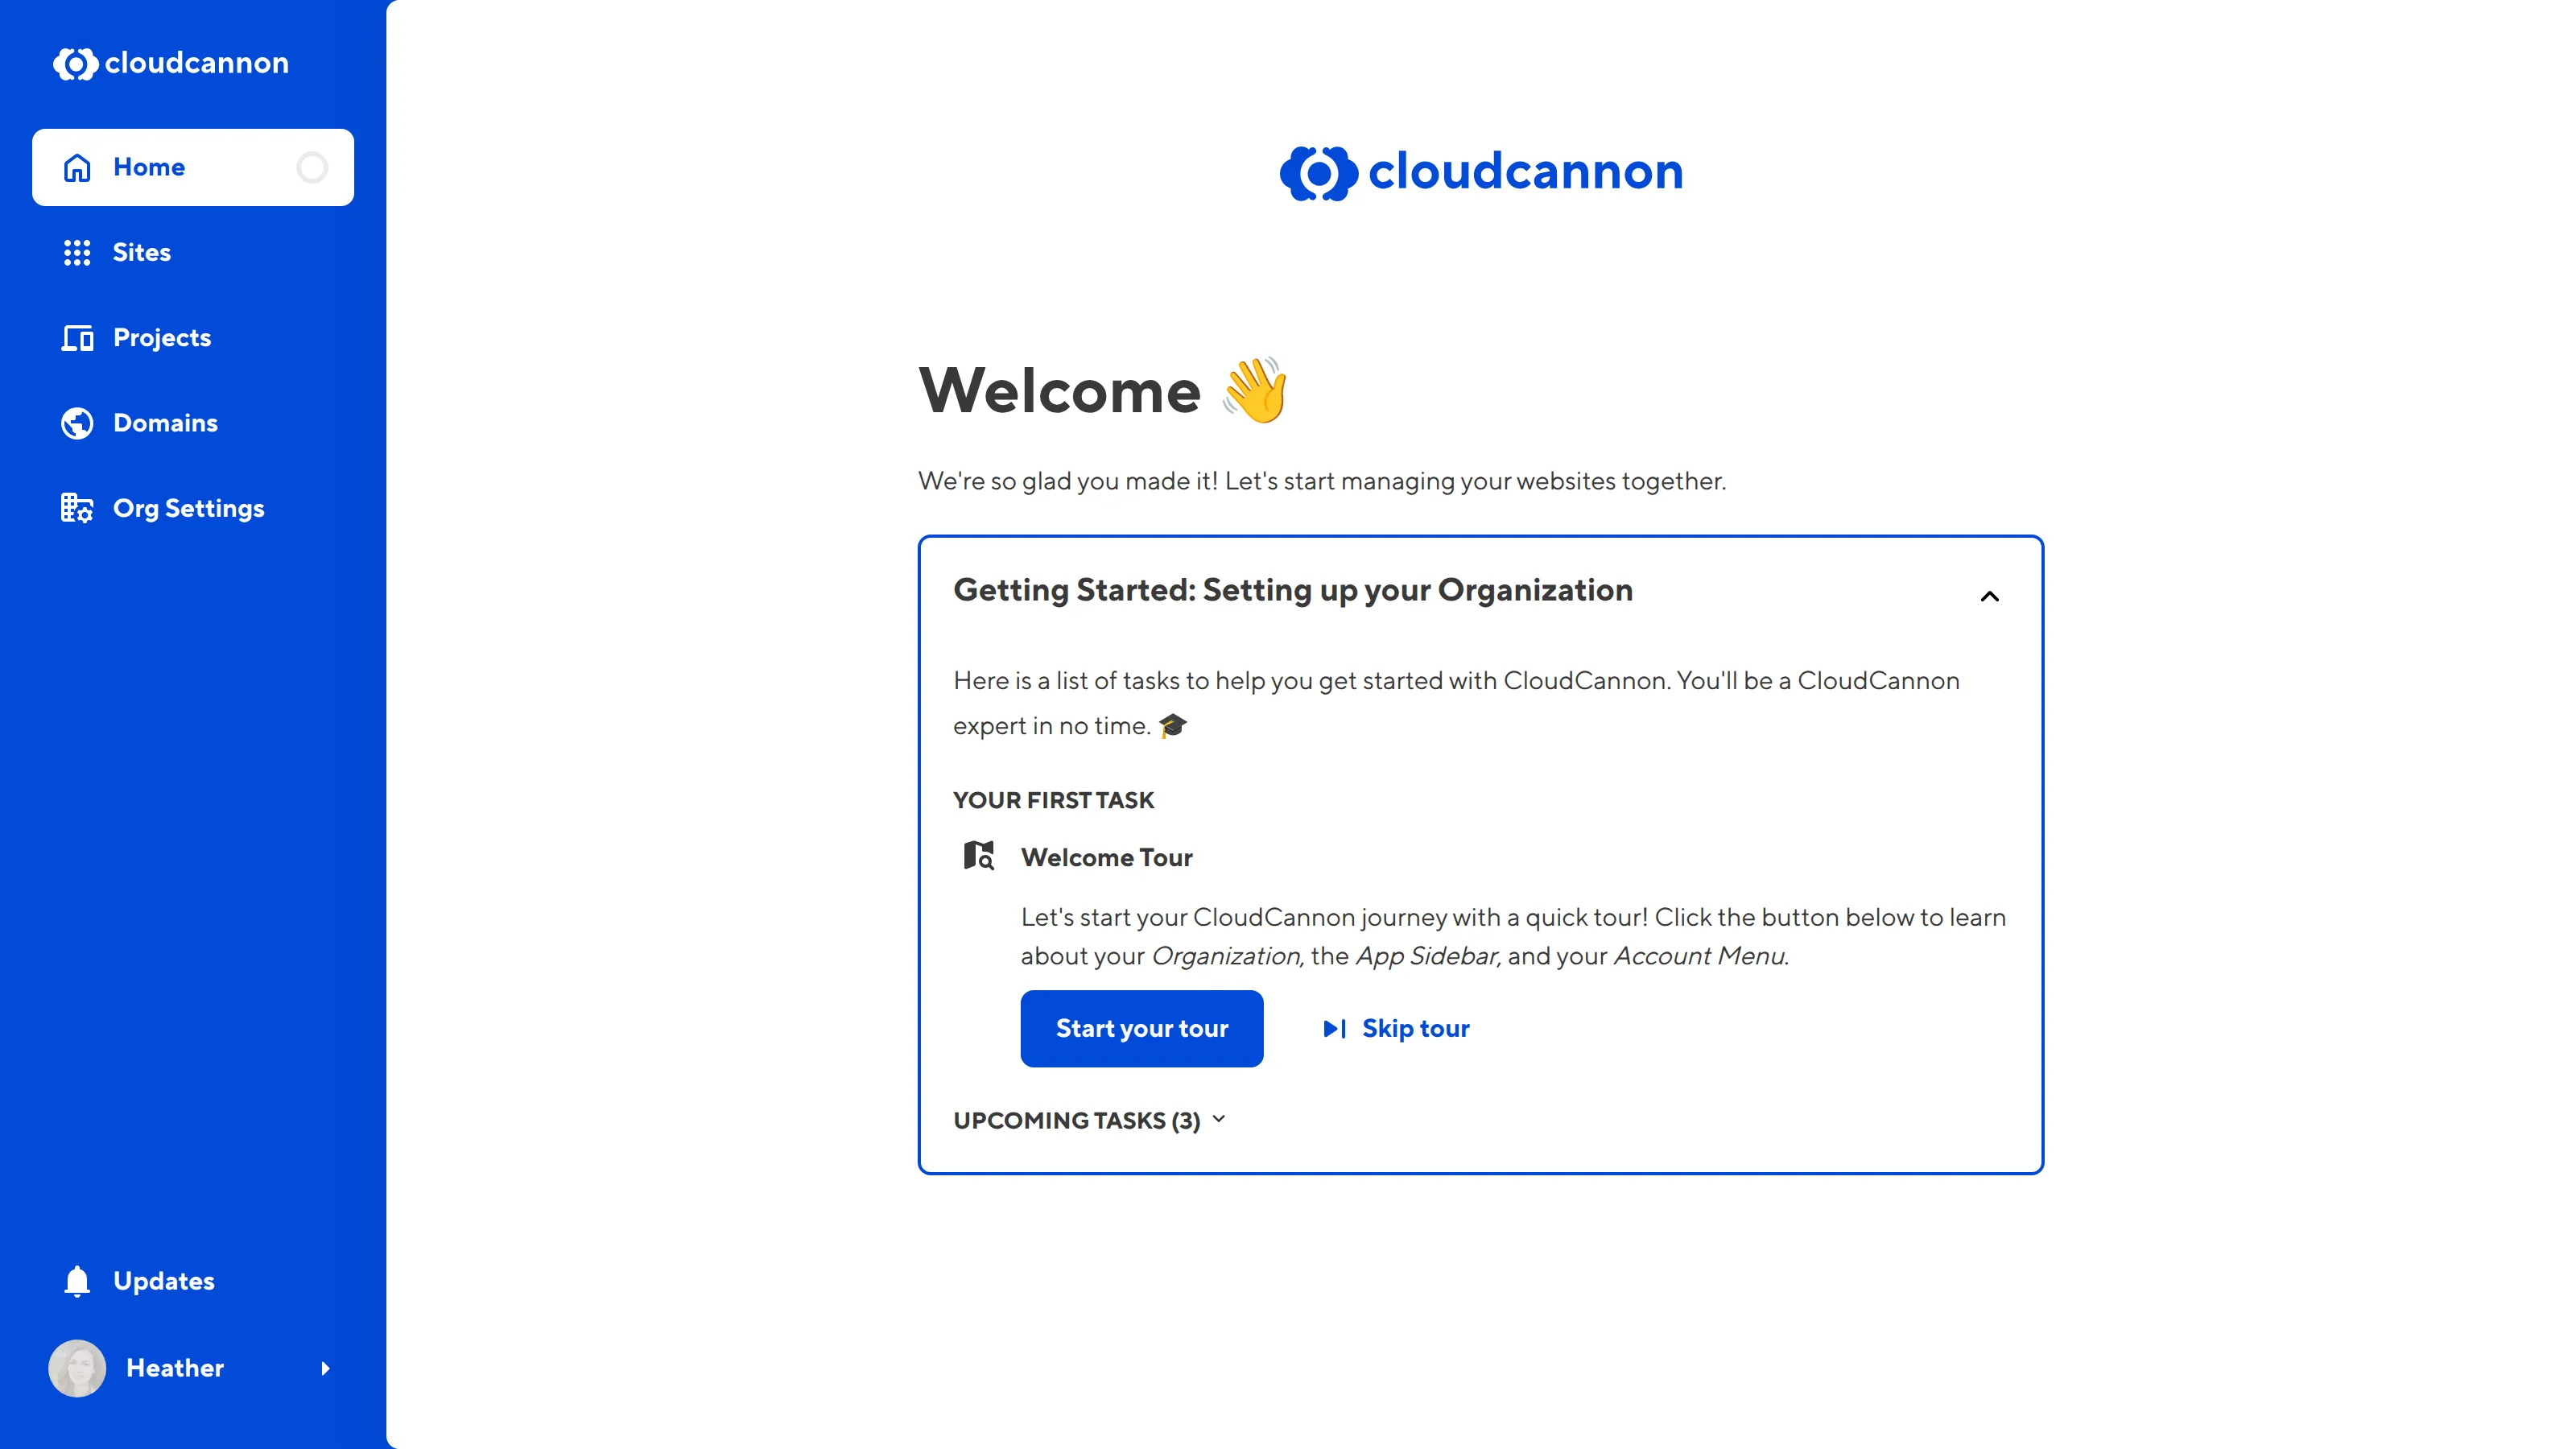The height and width of the screenshot is (1449, 2576).
Task: Open Org Settings via the building gear icon
Action: [77, 508]
